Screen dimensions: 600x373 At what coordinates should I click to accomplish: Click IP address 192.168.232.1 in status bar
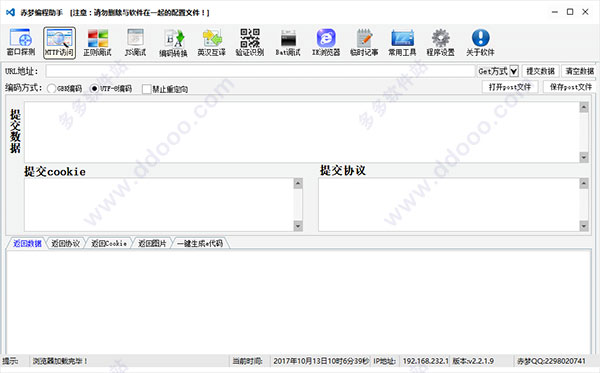click(426, 361)
